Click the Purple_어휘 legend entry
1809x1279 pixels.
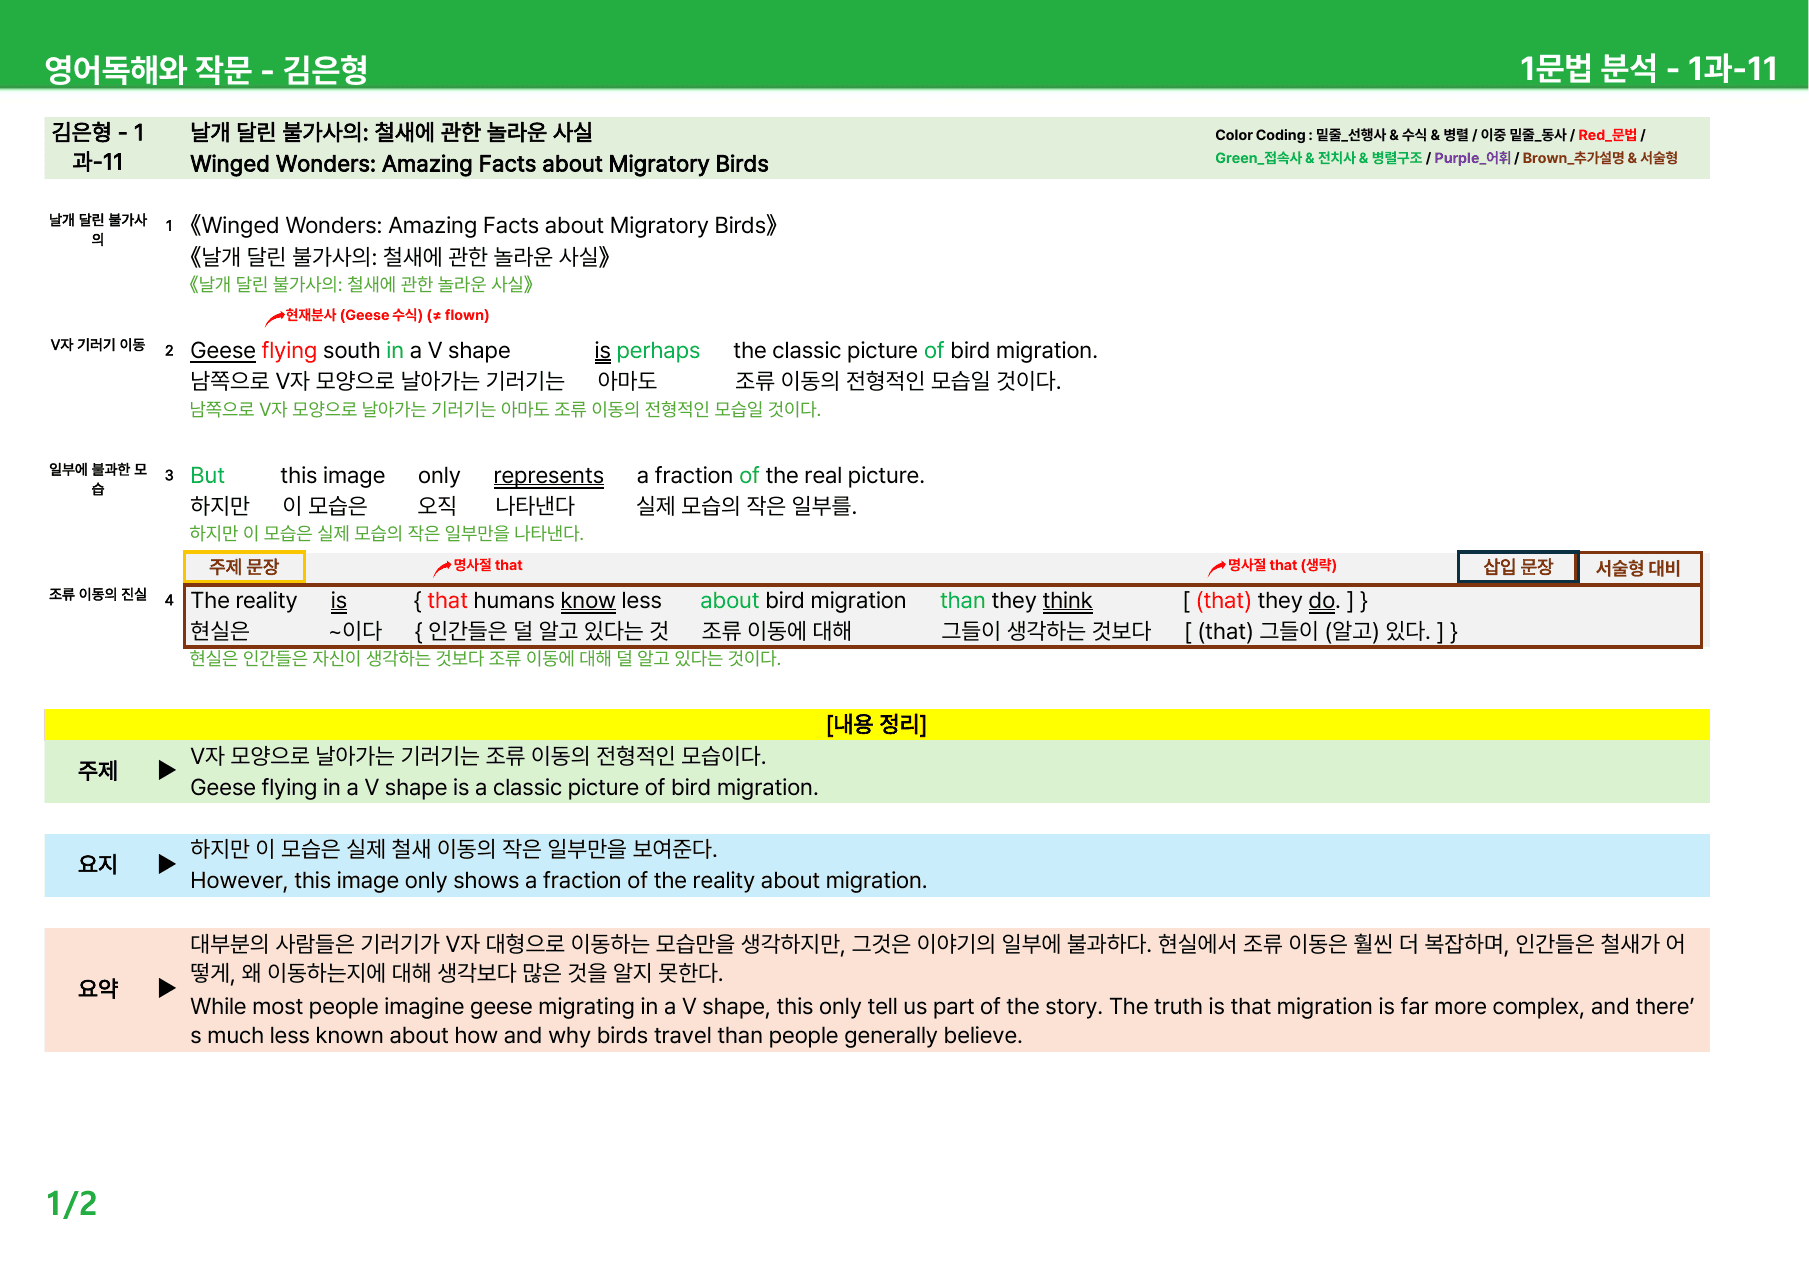coord(1472,158)
